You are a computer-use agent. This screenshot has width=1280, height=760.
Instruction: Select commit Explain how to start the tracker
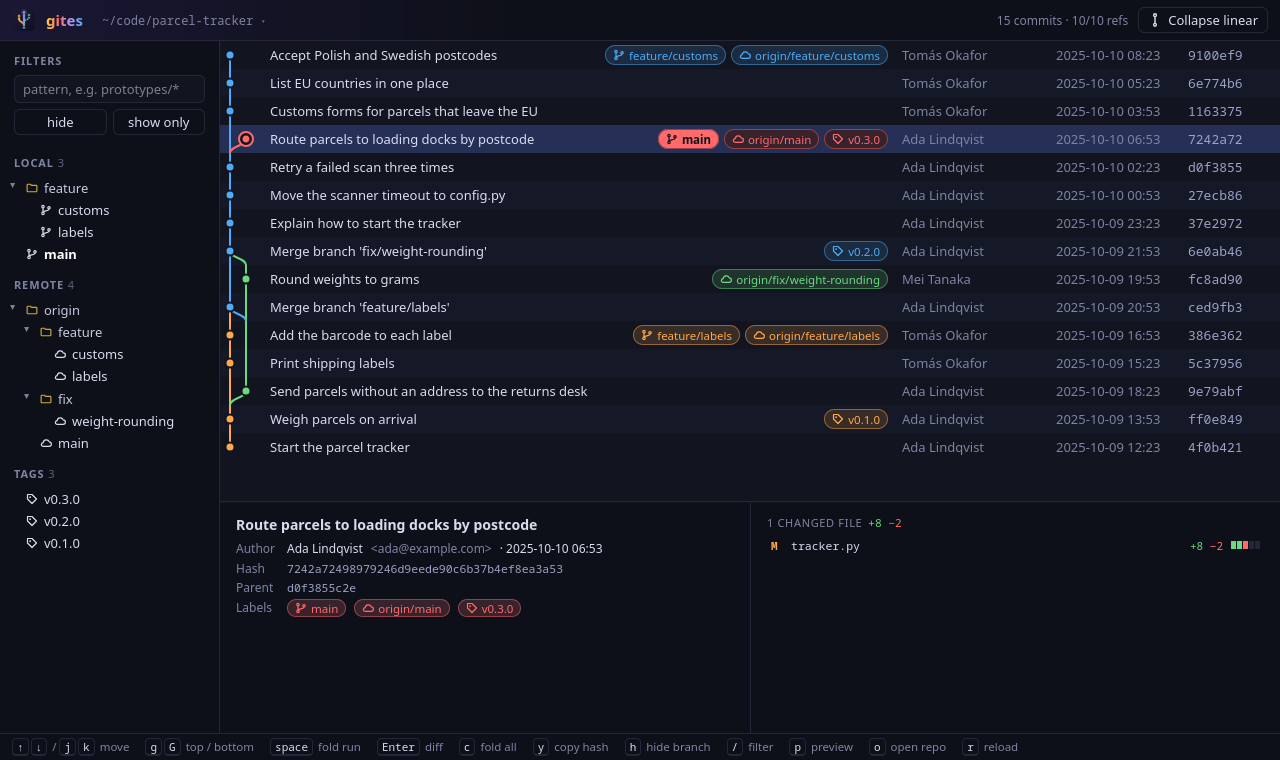coord(750,223)
